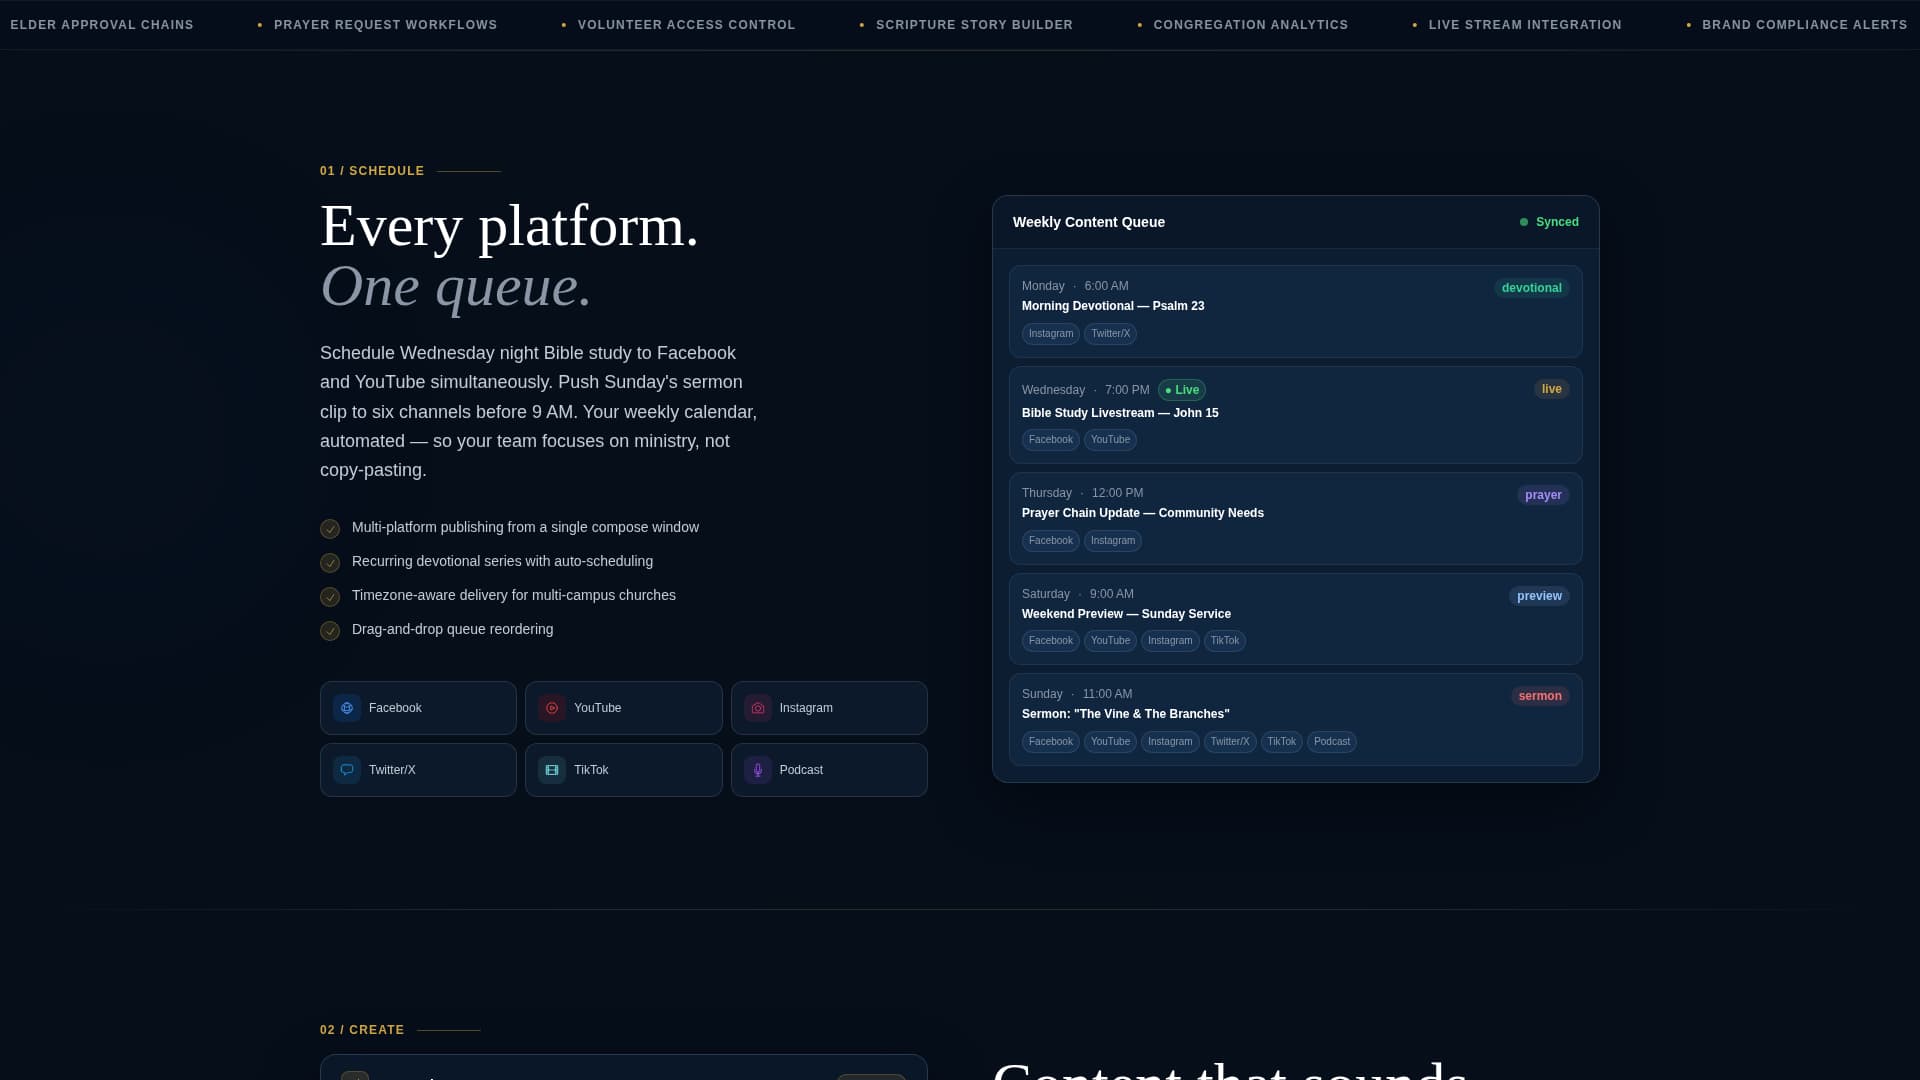Click the 'Every platform.' heading
This screenshot has height=1080, width=1920.
click(509, 226)
